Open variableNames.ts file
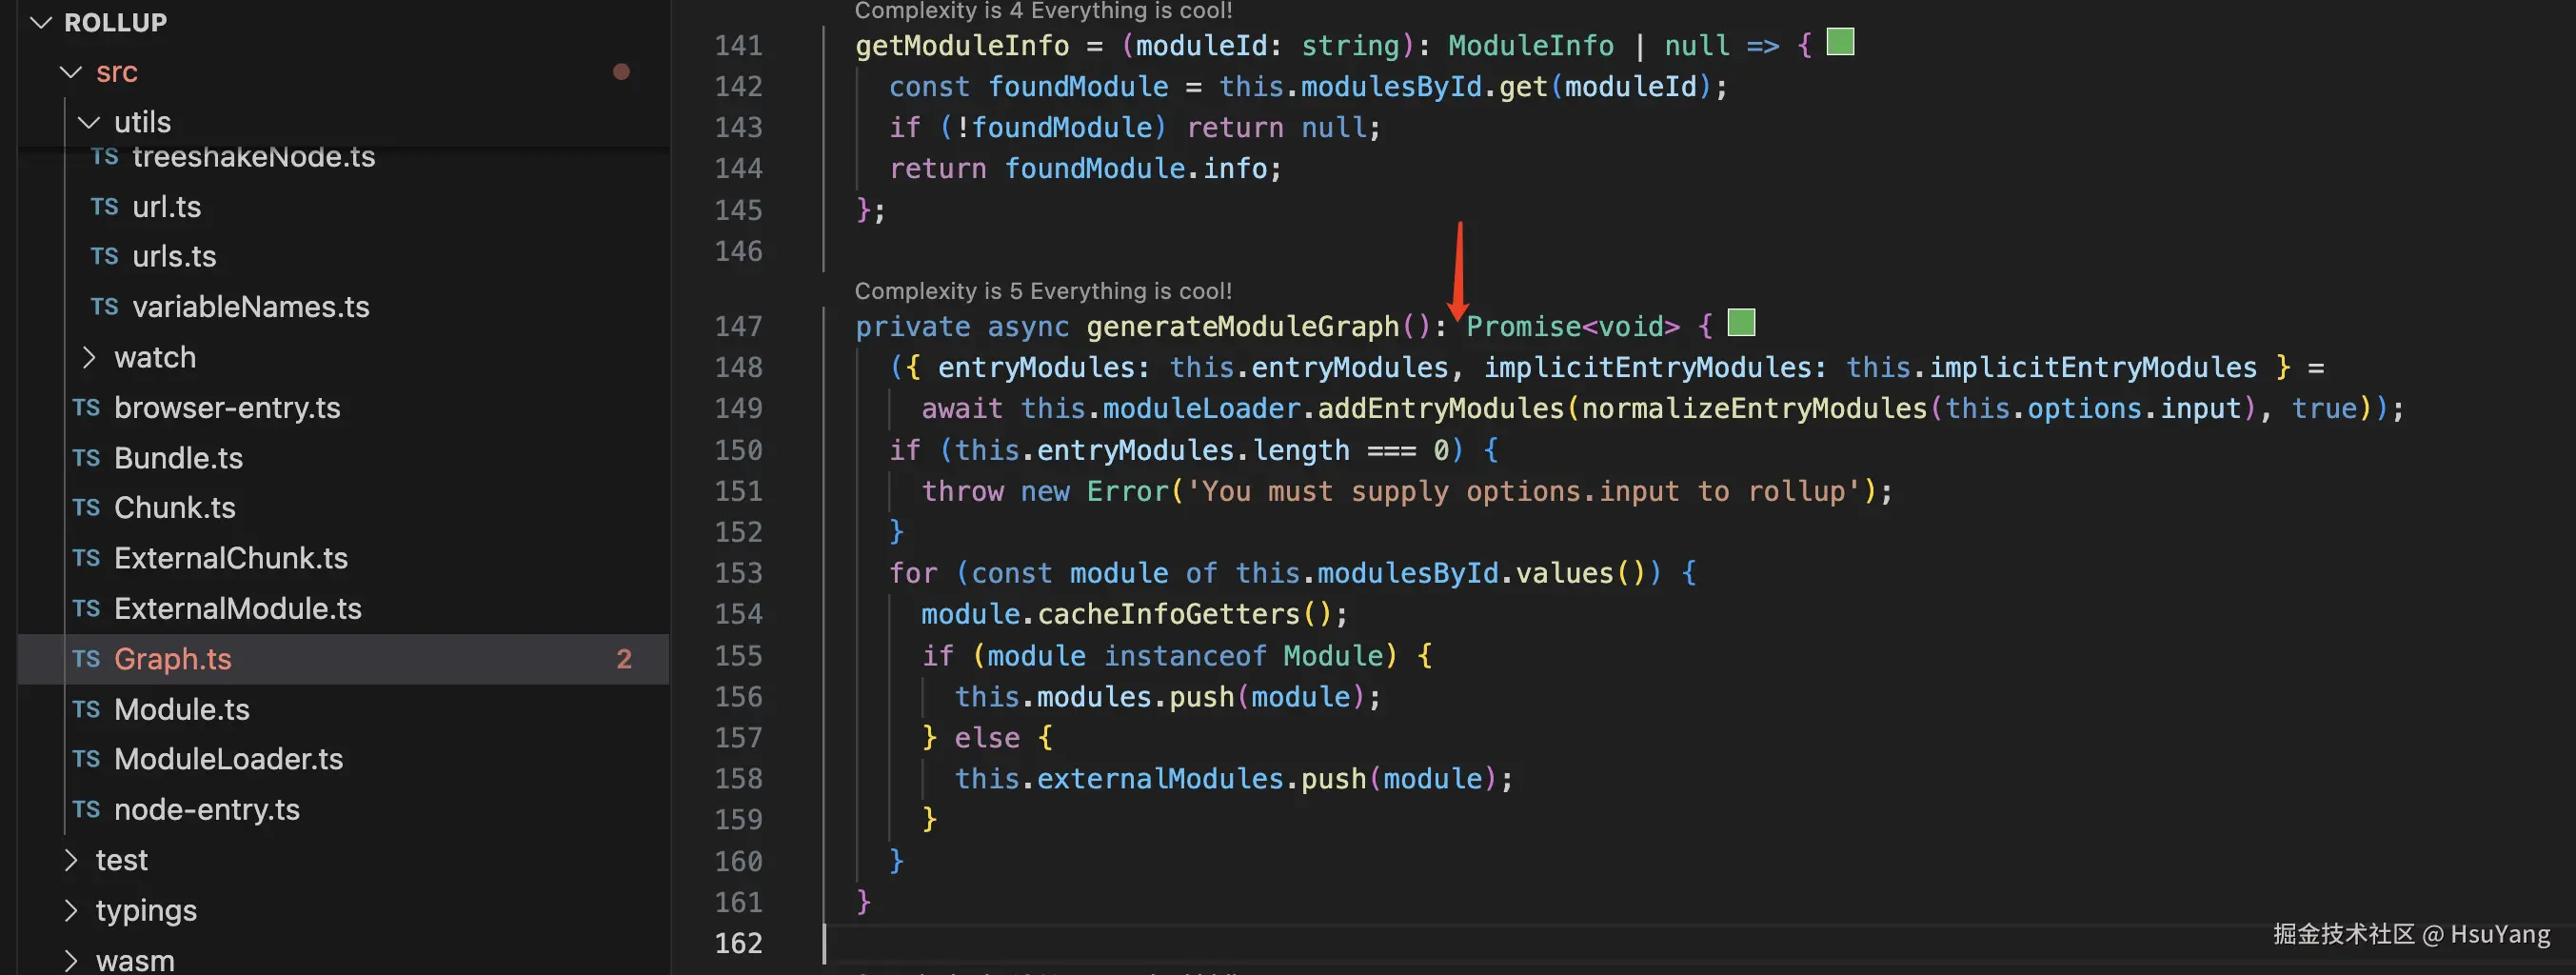The image size is (2576, 975). (250, 307)
